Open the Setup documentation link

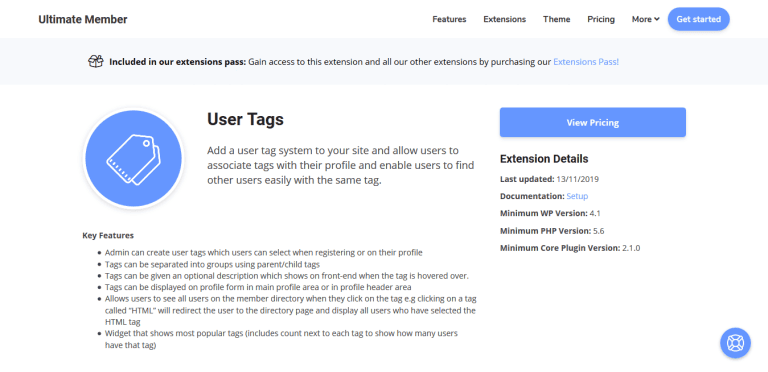pyautogui.click(x=577, y=196)
